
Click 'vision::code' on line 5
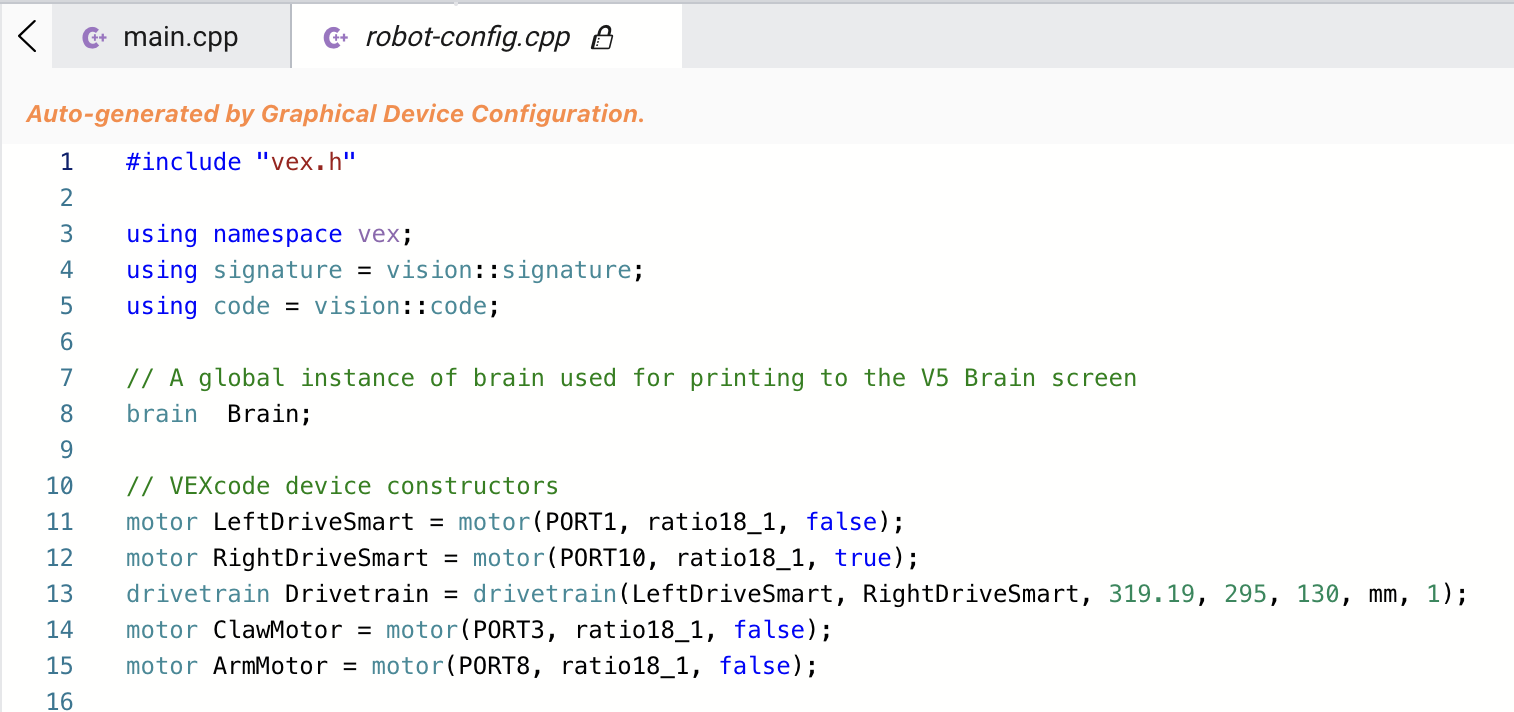(x=400, y=306)
